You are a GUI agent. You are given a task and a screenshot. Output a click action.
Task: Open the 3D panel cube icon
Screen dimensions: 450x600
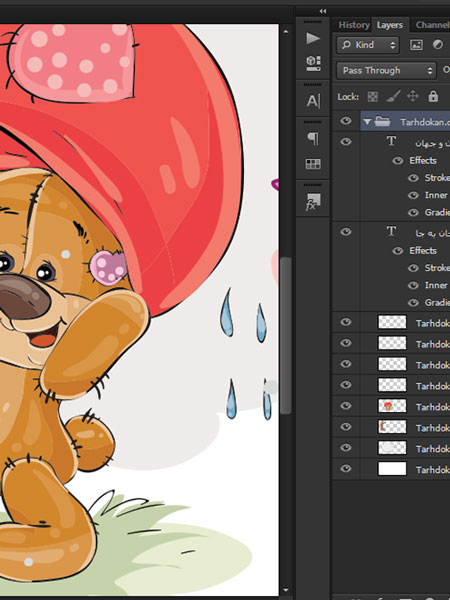pyautogui.click(x=313, y=63)
